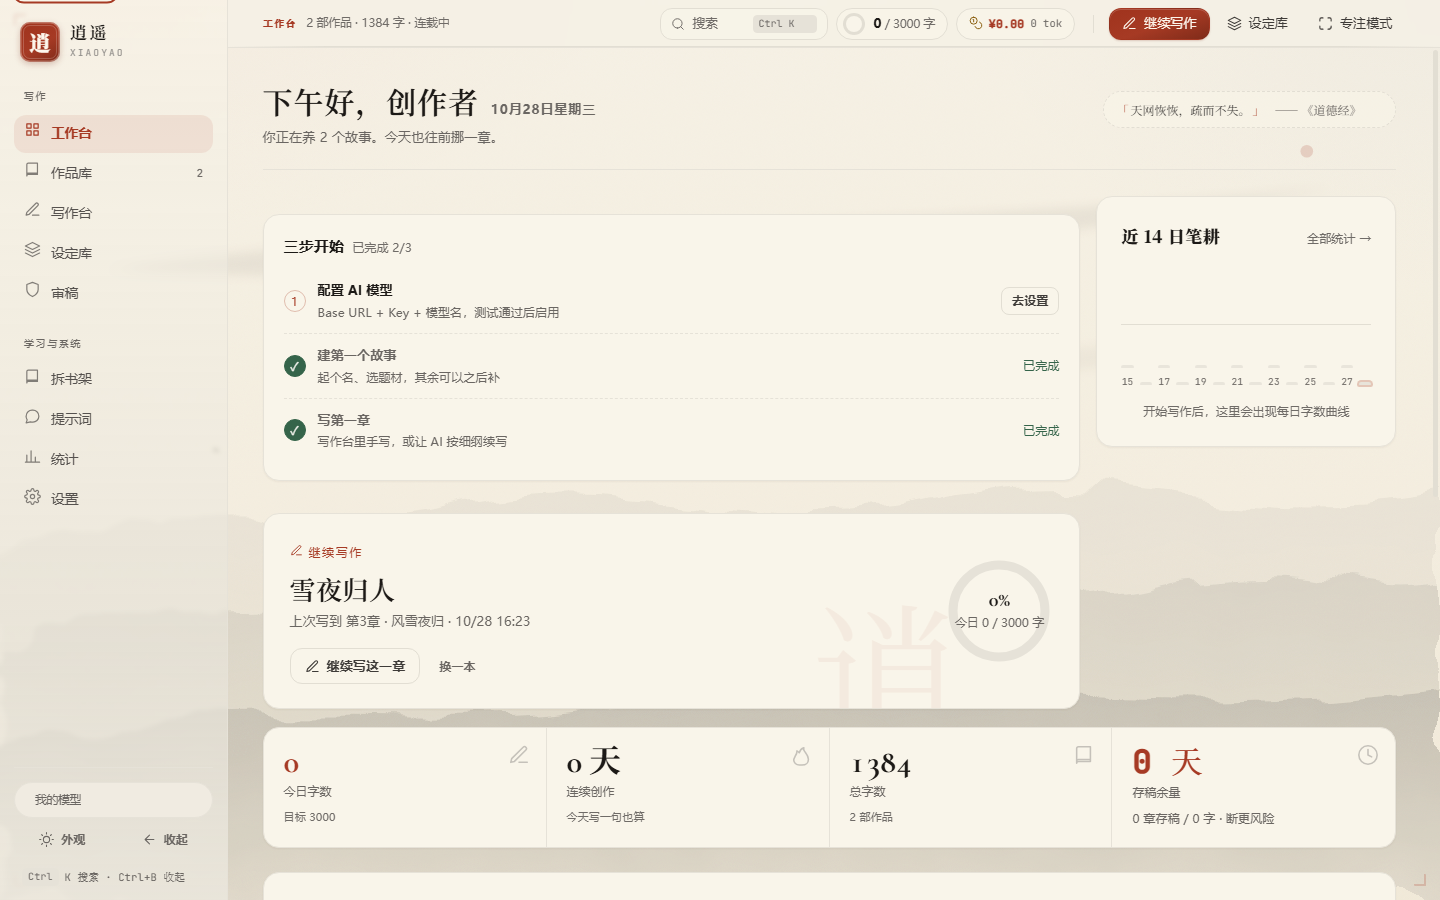This screenshot has width=1440, height=900.
Task: Click 换一本 to switch book
Action: (x=457, y=667)
